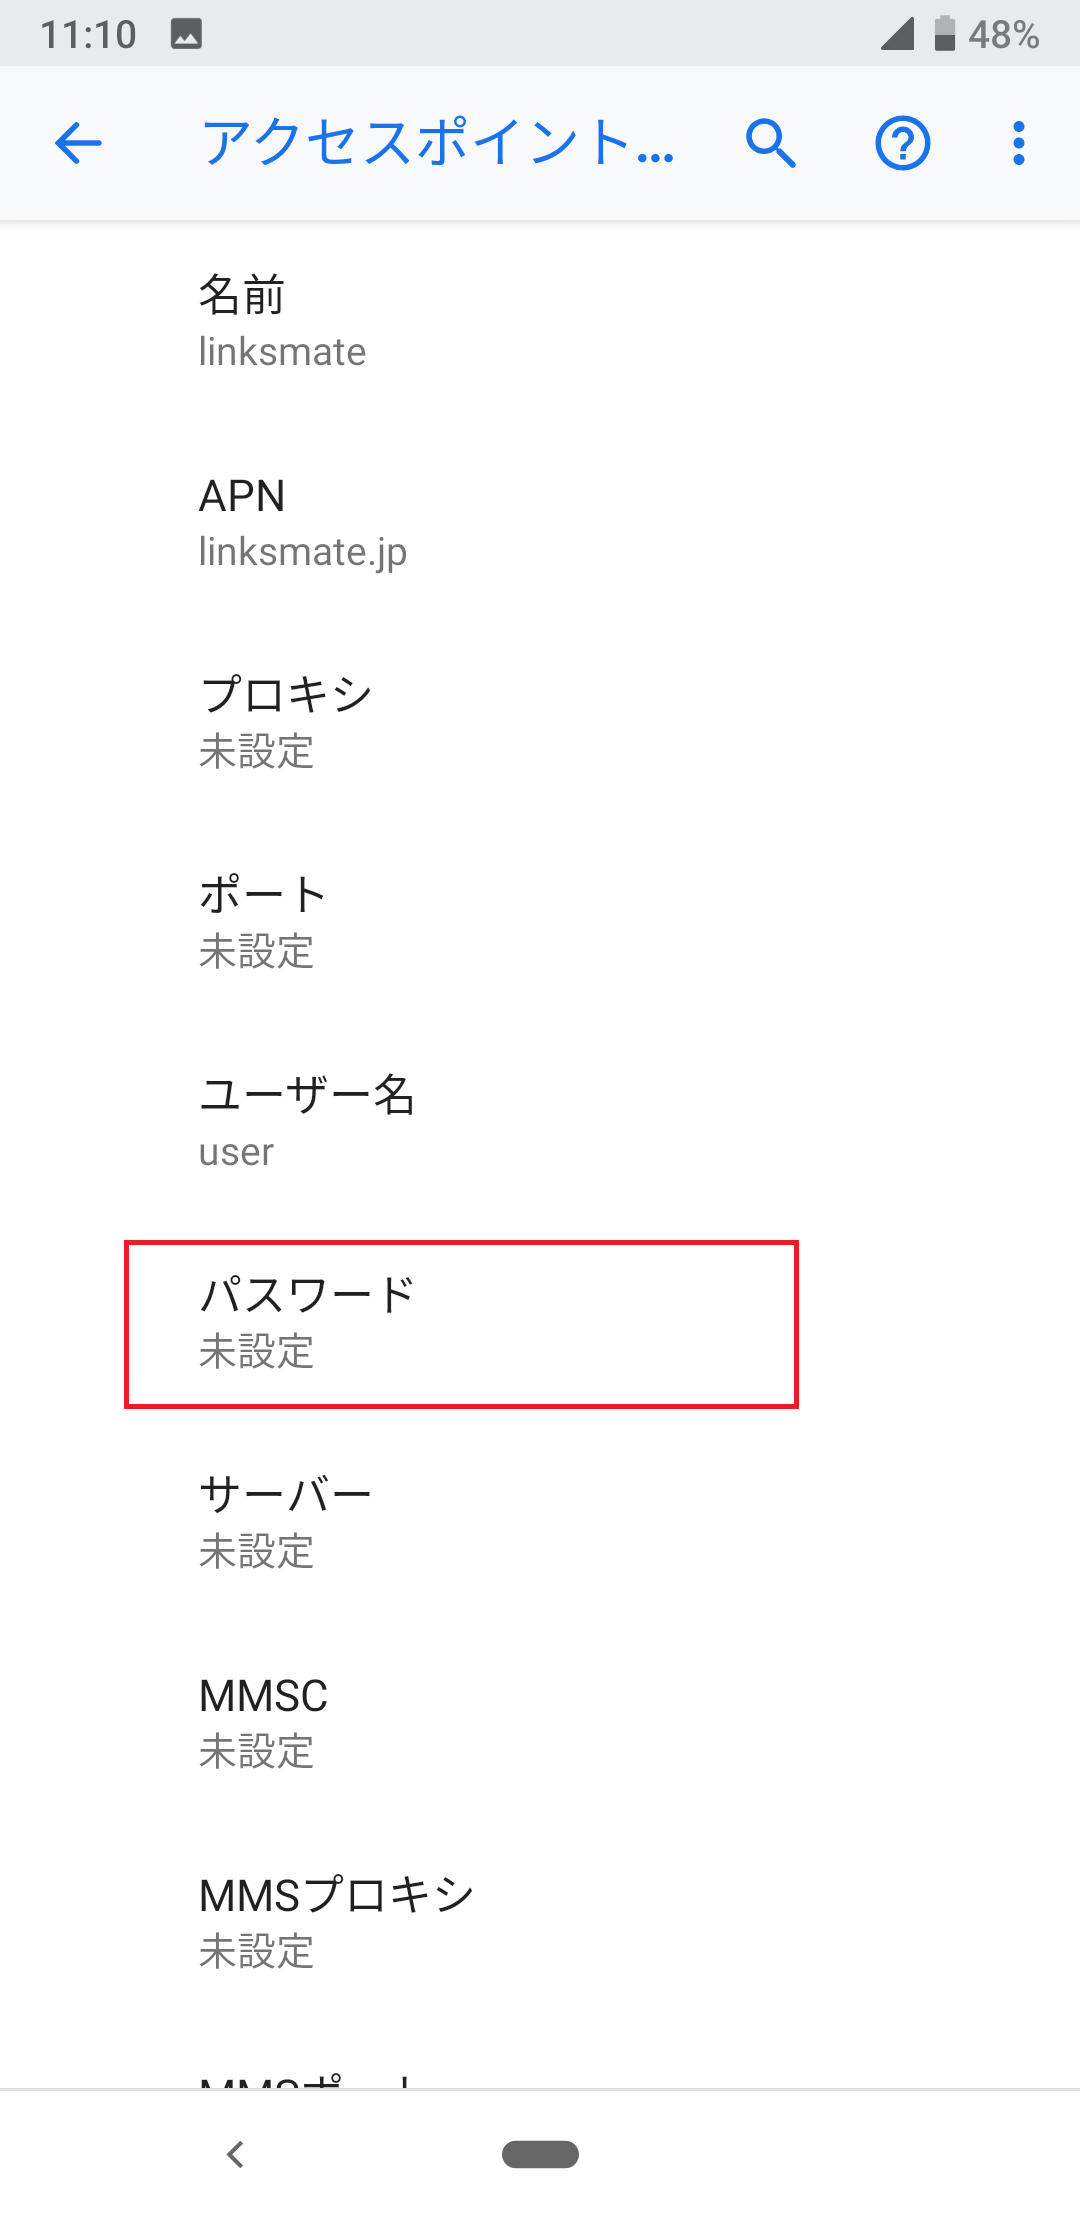This screenshot has width=1080, height=2220.
Task: Open the three-dot overflow menu
Action: coord(1017,144)
